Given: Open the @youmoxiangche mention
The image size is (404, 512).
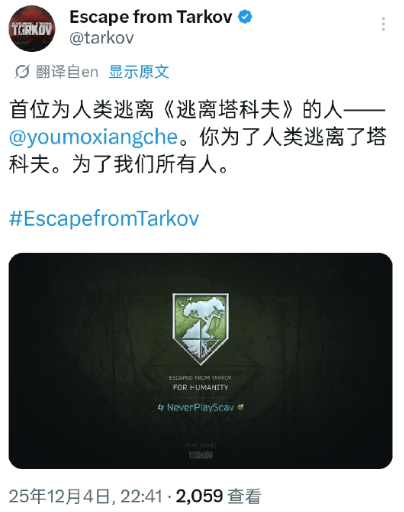Looking at the screenshot, I should [x=94, y=137].
